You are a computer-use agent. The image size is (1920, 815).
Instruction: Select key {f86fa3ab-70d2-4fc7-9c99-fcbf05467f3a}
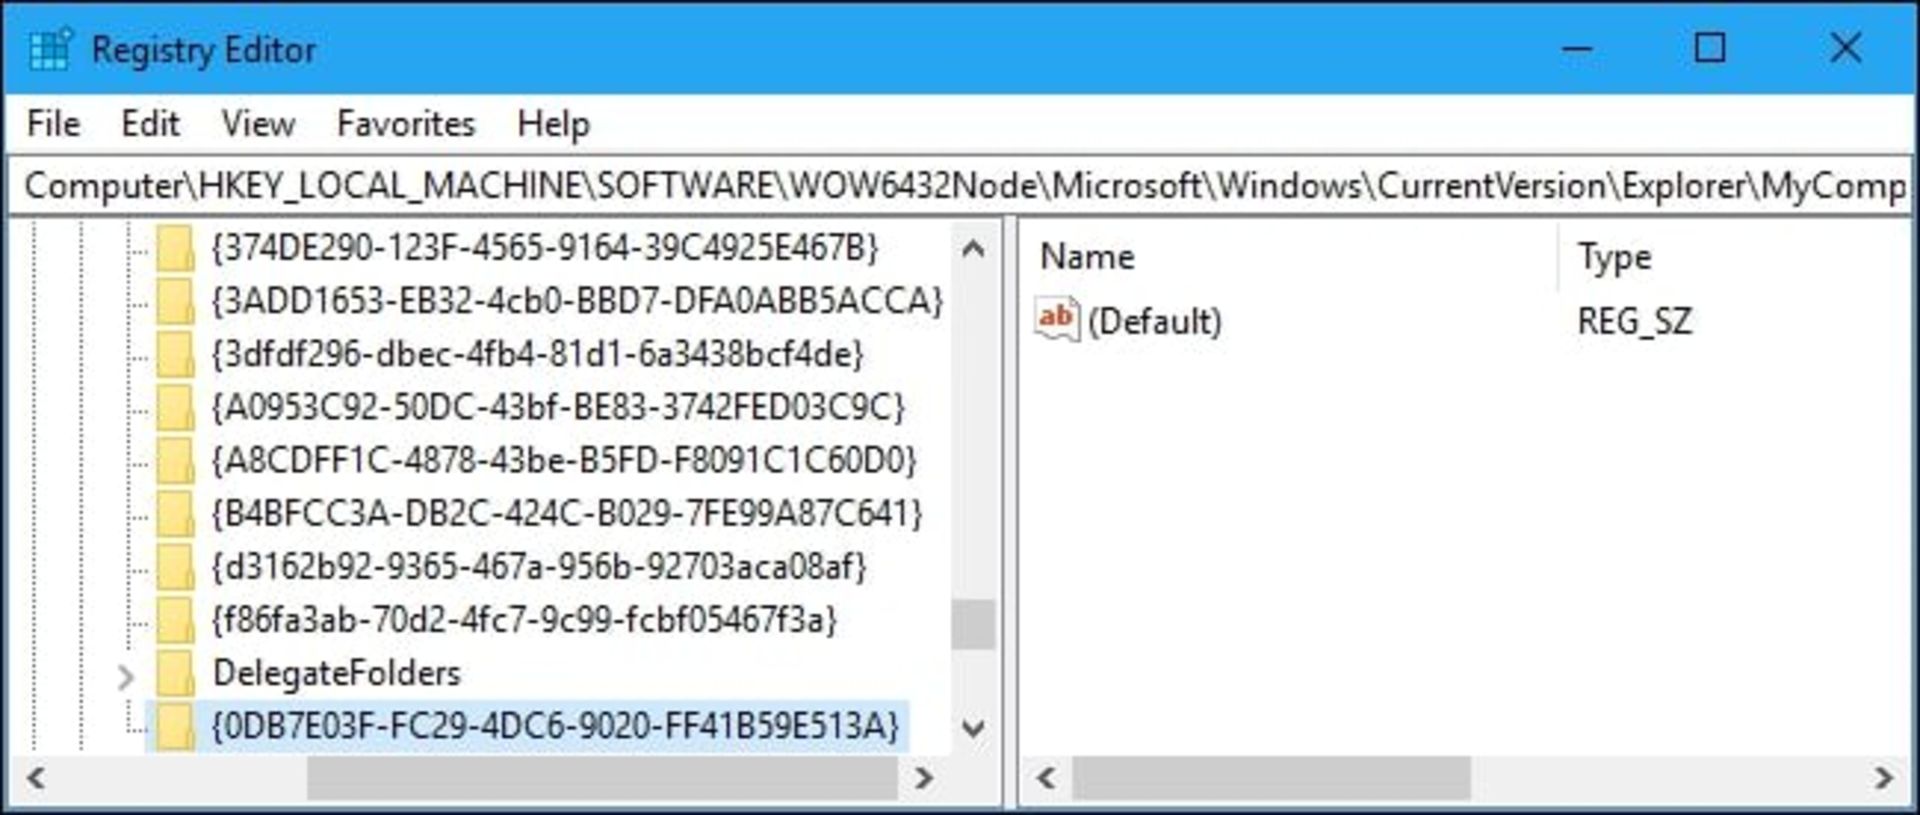click(x=524, y=620)
